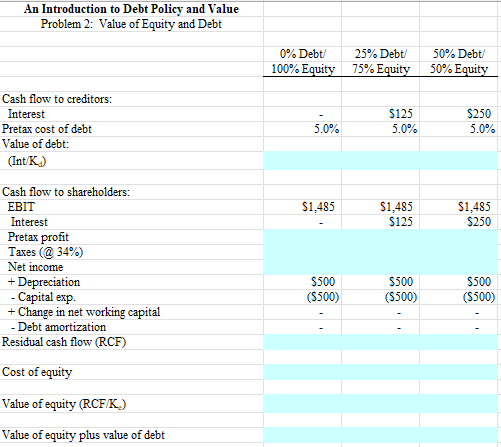This screenshot has height=447, width=501.
Task: Click the $125 Interest cell under creditors
Action: (x=401, y=114)
